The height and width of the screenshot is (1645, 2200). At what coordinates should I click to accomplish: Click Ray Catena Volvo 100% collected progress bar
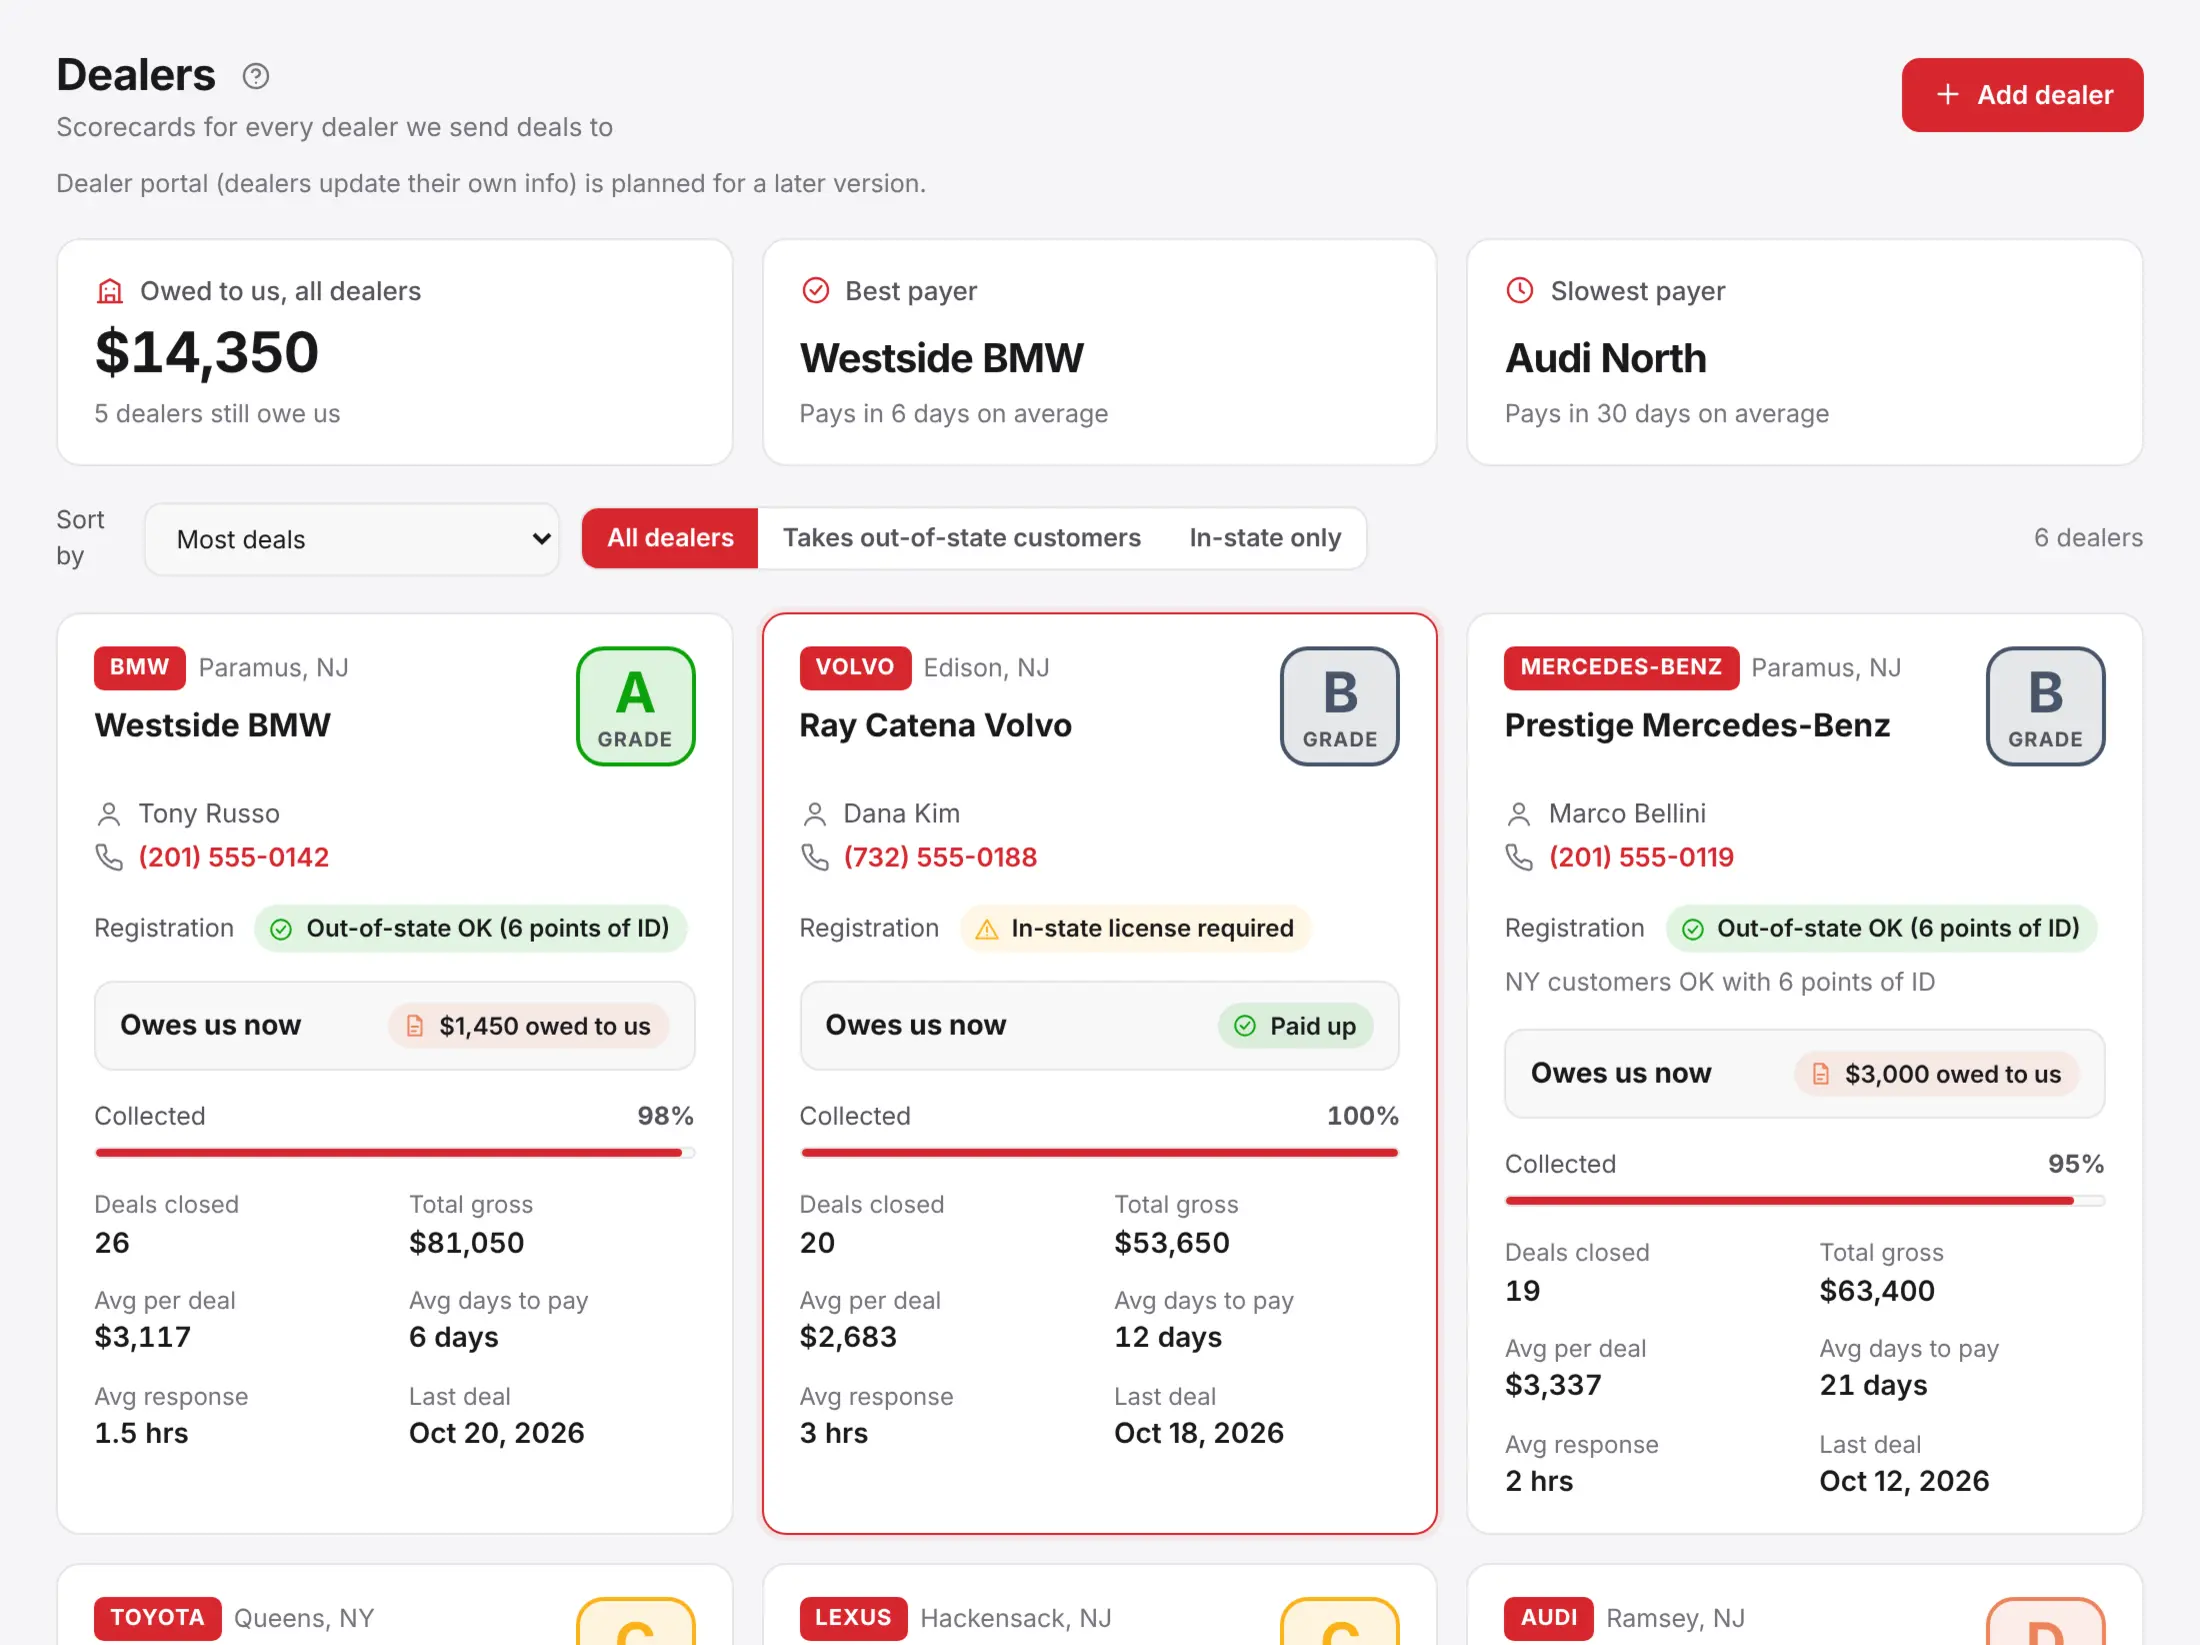[x=1099, y=1153]
